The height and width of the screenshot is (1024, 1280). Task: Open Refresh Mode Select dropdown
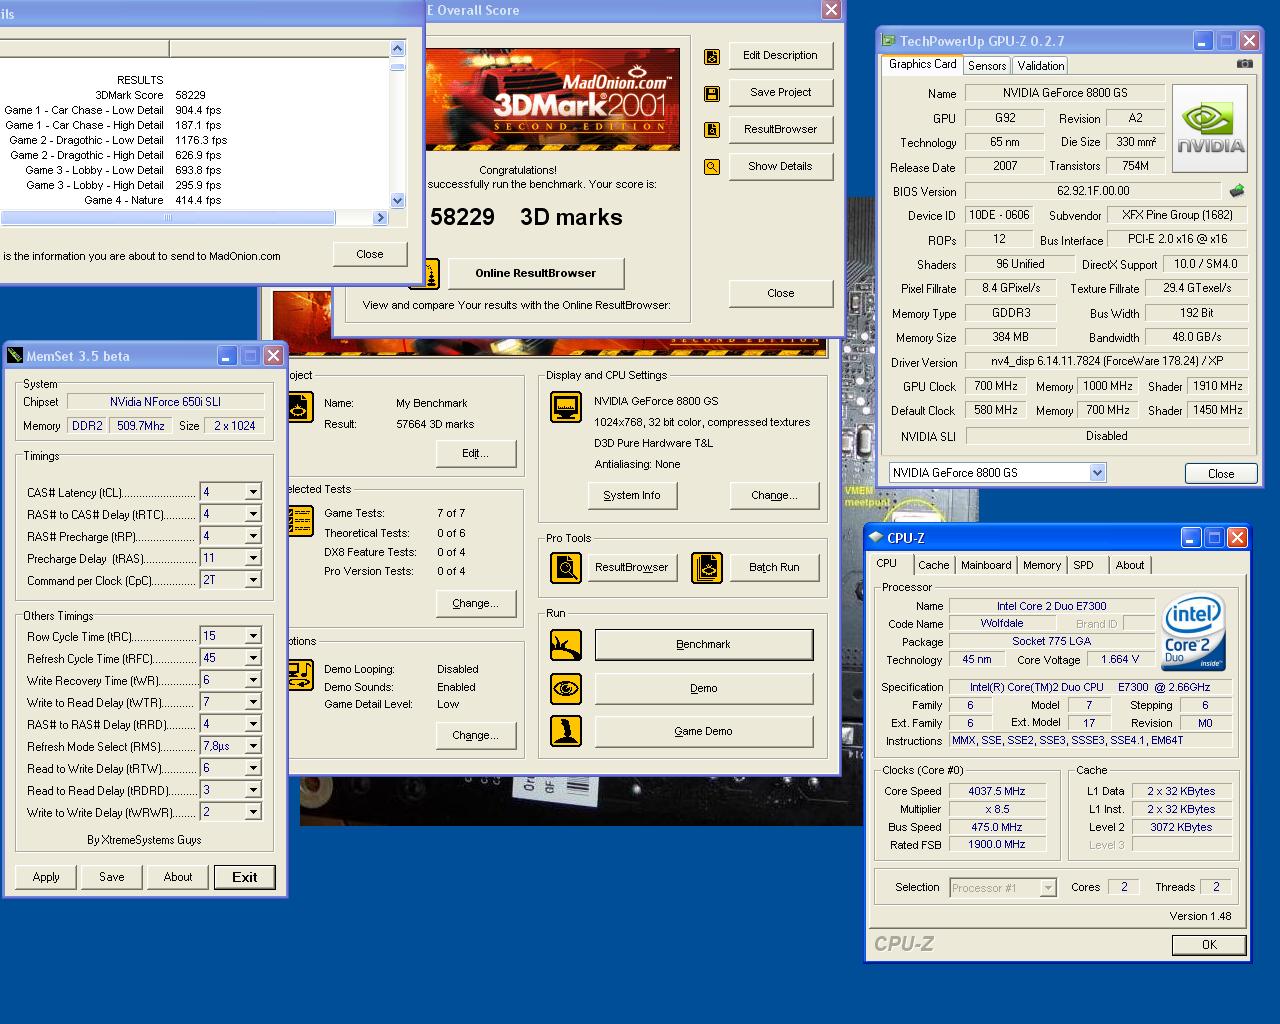(x=253, y=746)
